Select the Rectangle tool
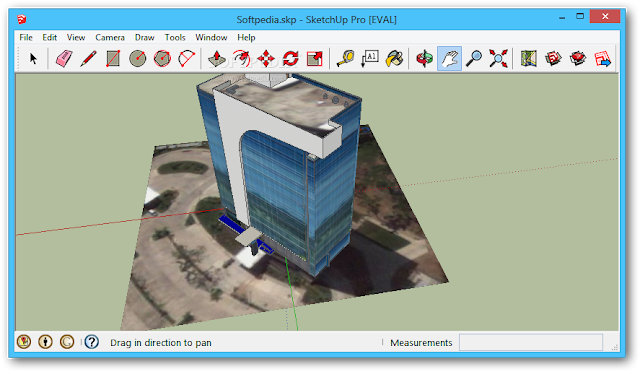This screenshot has width=640, height=372. pos(113,59)
